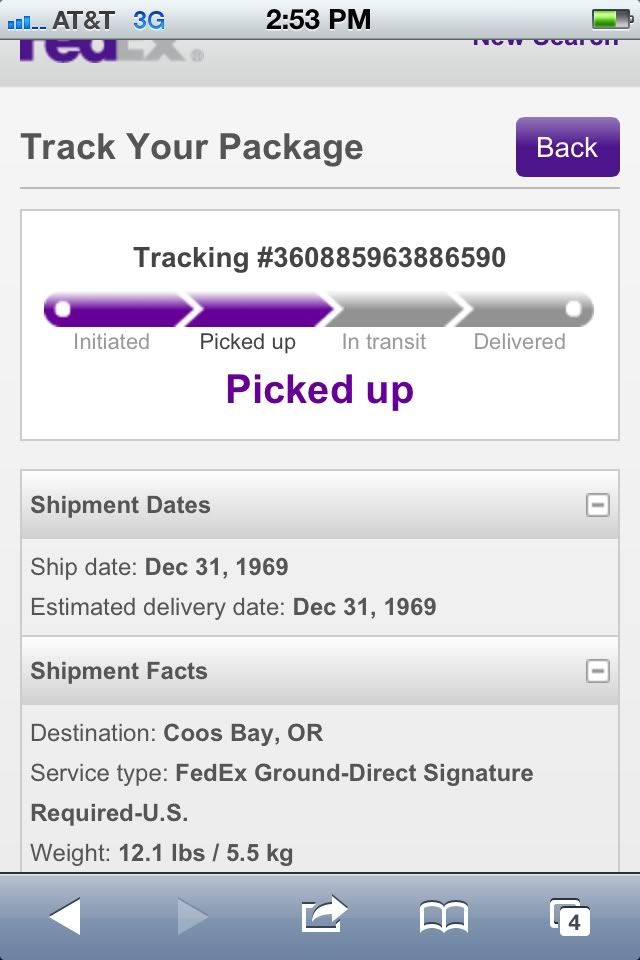Tap the tracking number 360885963886590

pyautogui.click(x=320, y=258)
